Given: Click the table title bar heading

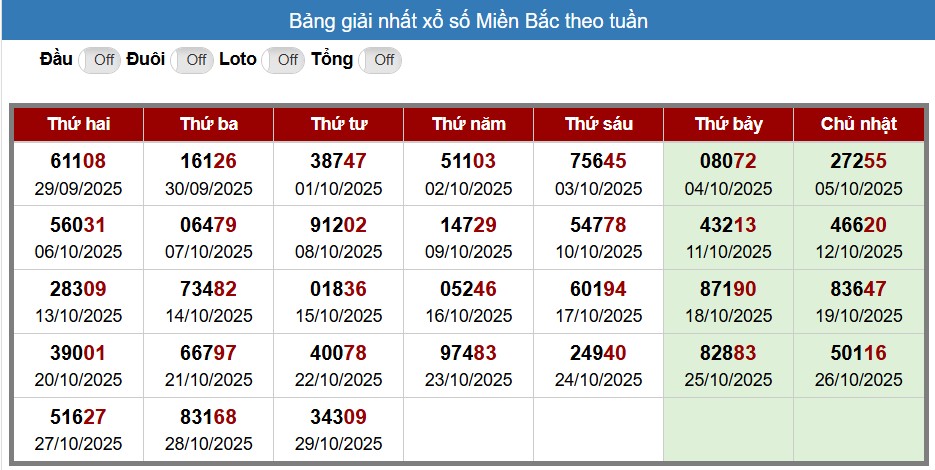Looking at the screenshot, I should coord(468,20).
